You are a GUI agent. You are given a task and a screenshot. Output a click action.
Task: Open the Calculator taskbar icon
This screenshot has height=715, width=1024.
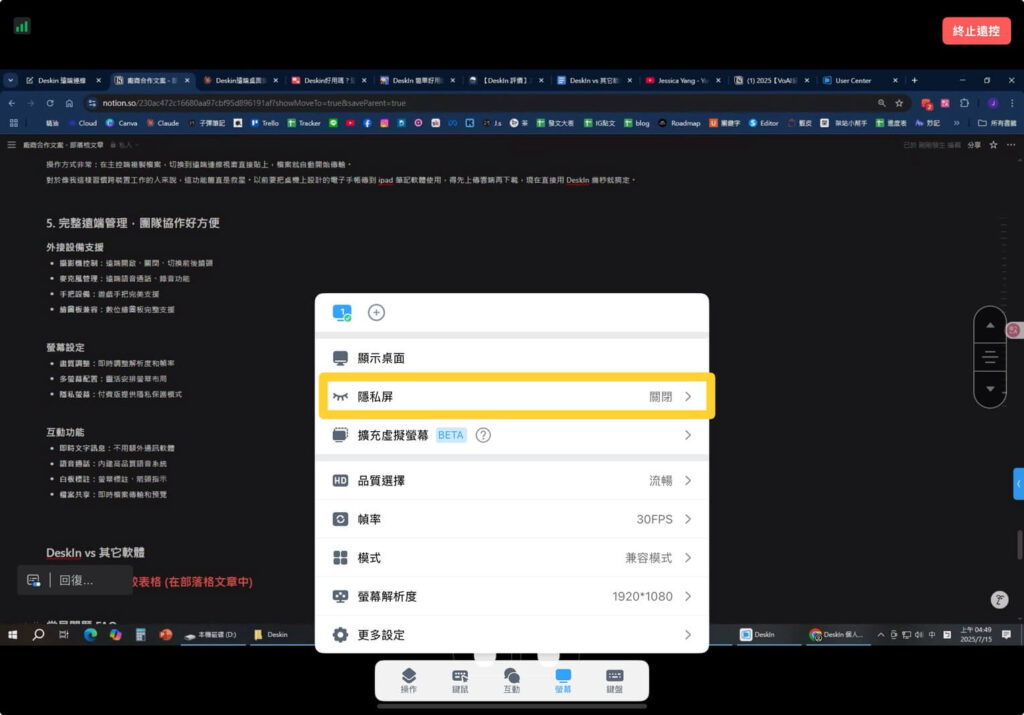click(x=140, y=635)
